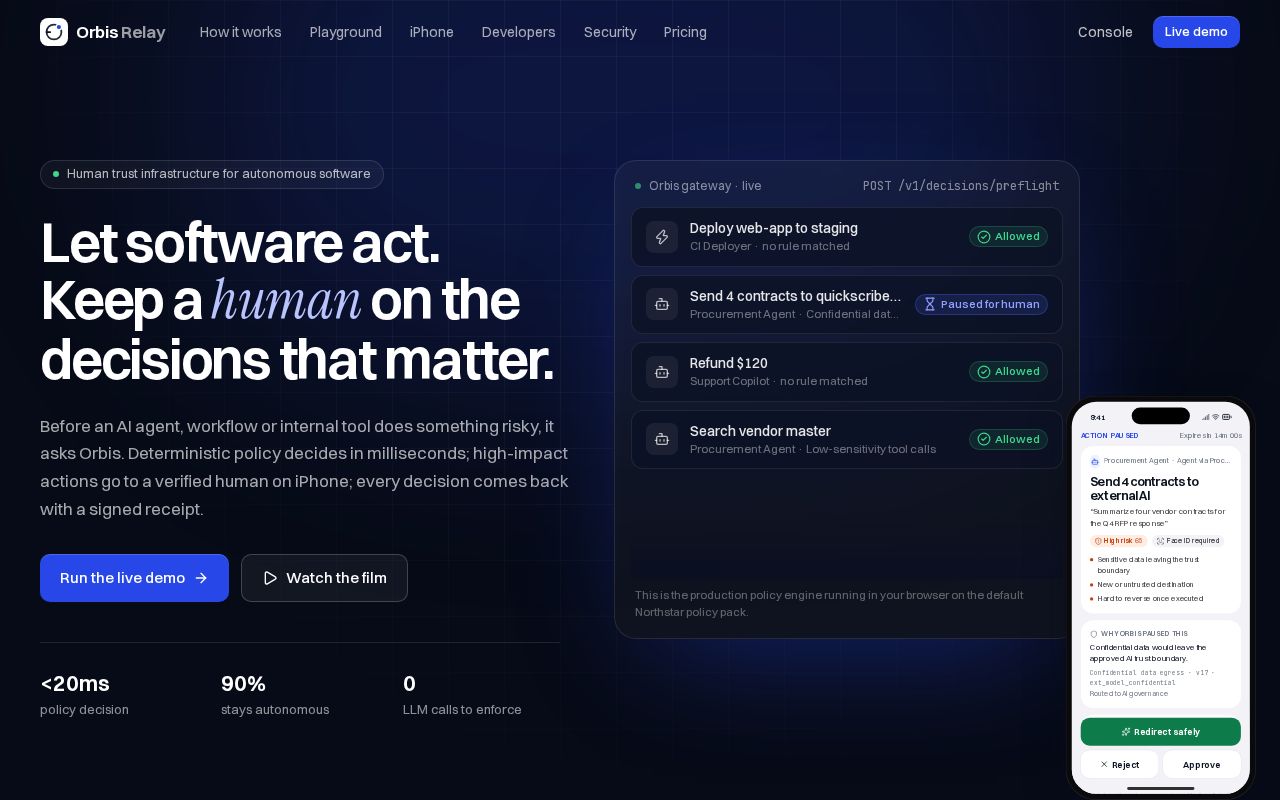Click the robot icon next to Search vendor master
Image resolution: width=1280 pixels, height=800 pixels.
662,439
